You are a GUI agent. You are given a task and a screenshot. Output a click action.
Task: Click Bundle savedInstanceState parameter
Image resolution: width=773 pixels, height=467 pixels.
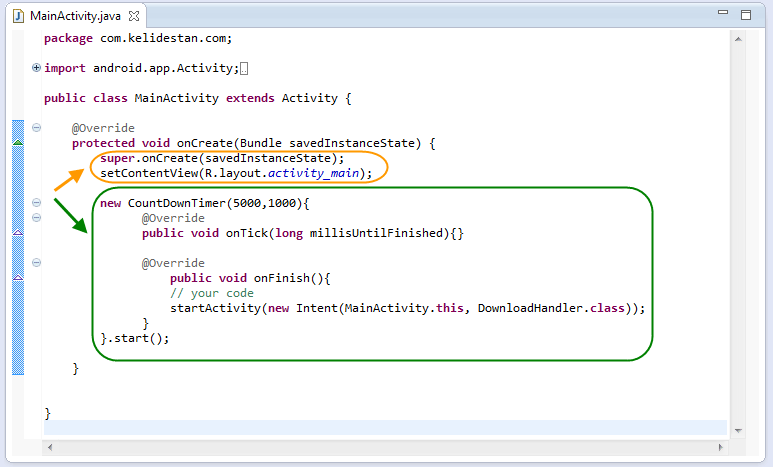point(327,144)
